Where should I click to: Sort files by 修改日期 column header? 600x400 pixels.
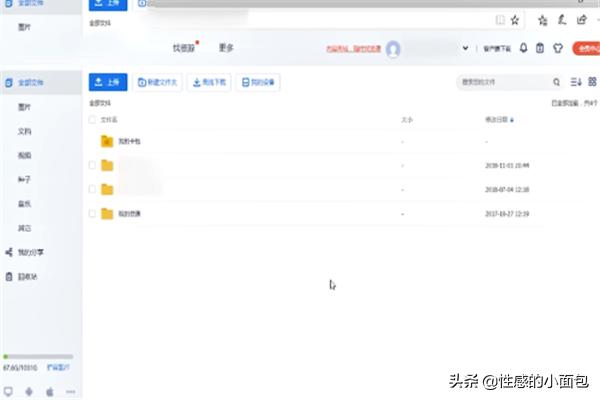click(x=499, y=120)
